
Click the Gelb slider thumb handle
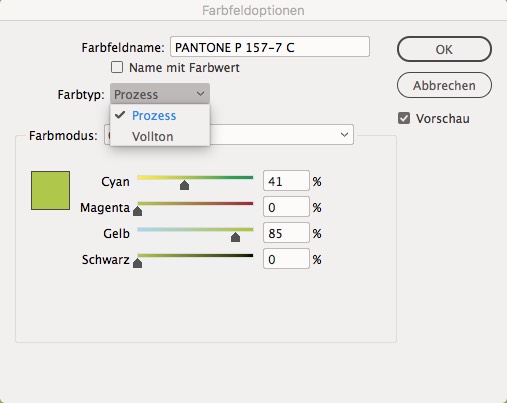[235, 237]
